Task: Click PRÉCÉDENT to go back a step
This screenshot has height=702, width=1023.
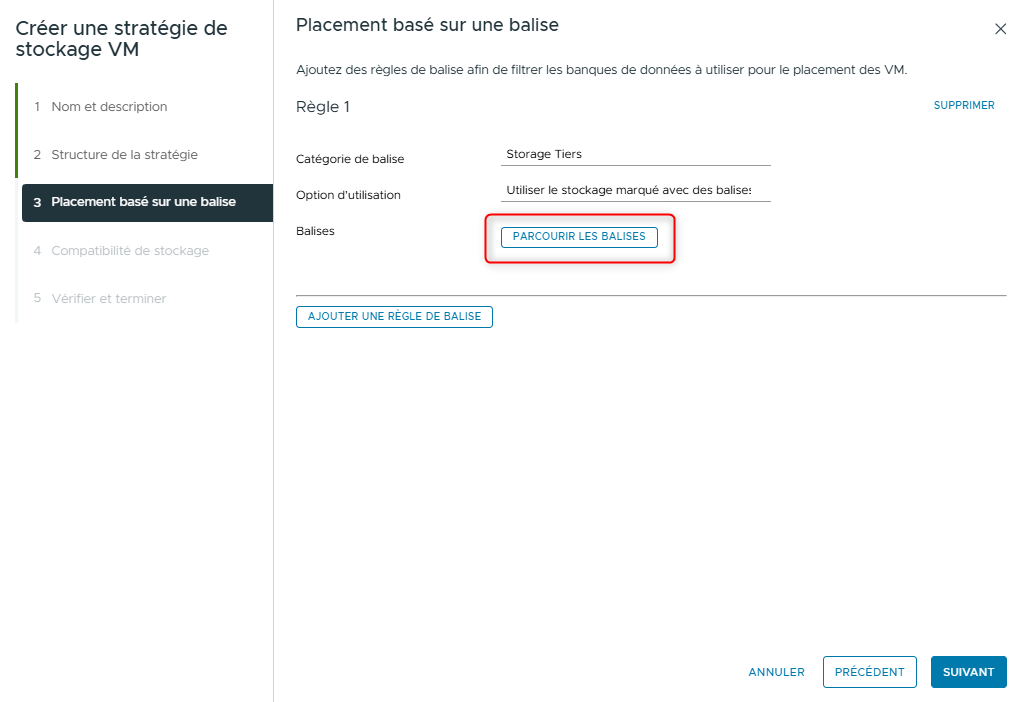Action: click(x=869, y=672)
